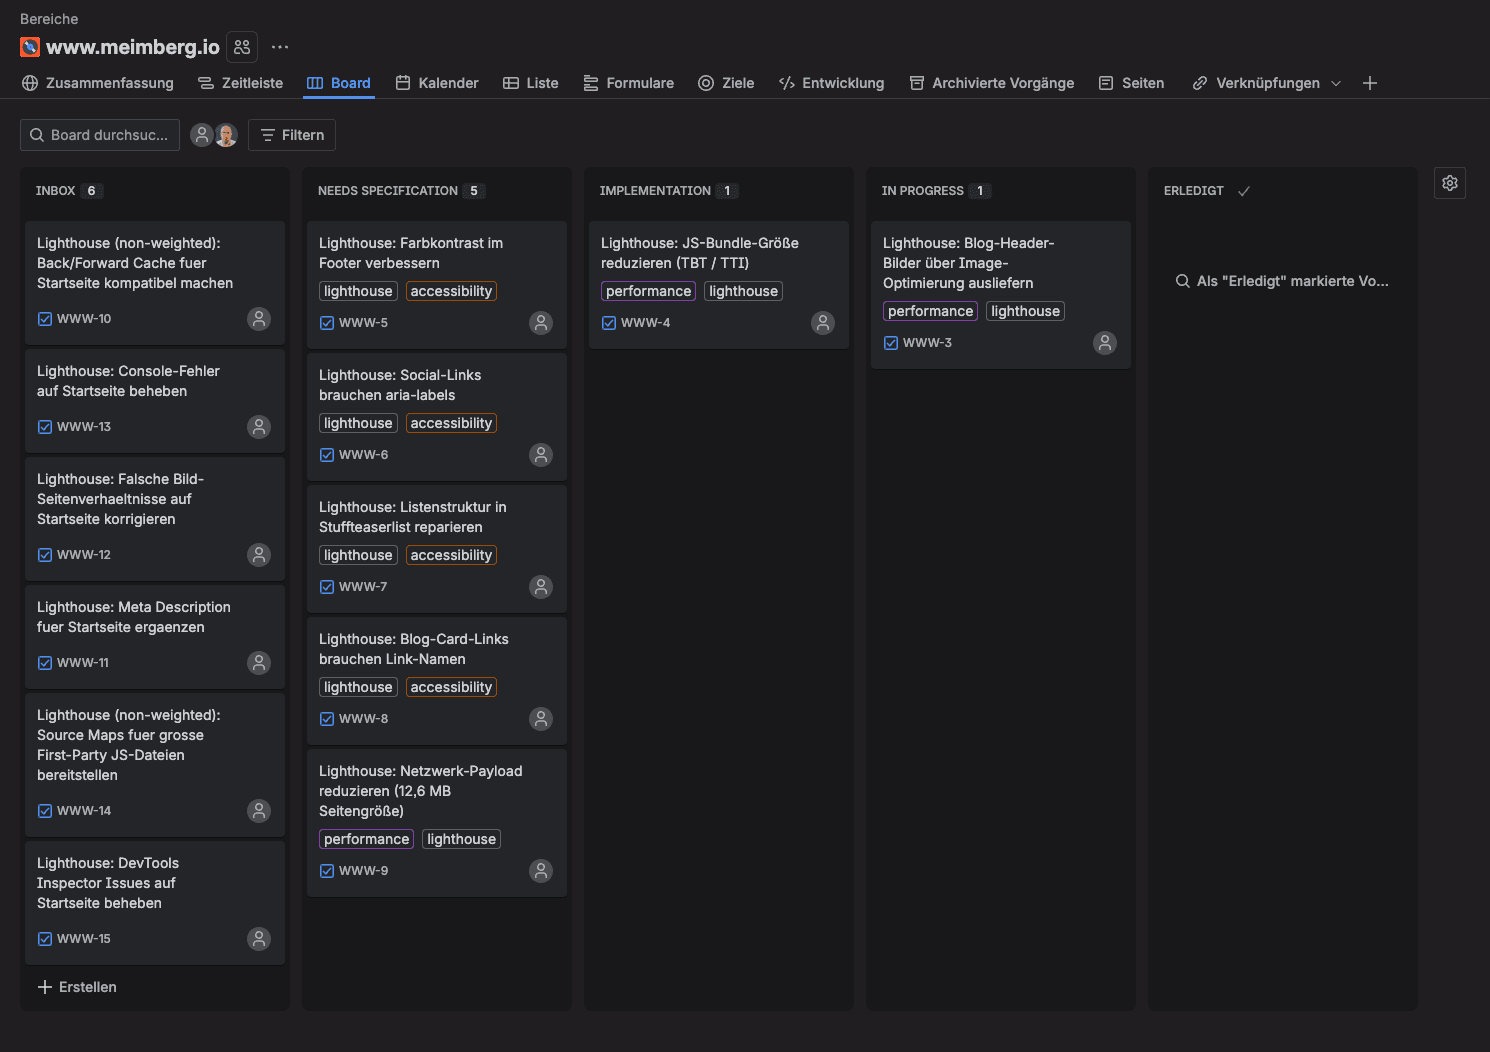Click task type checkbox icon on WWW-3
The height and width of the screenshot is (1052, 1490).
(891, 343)
